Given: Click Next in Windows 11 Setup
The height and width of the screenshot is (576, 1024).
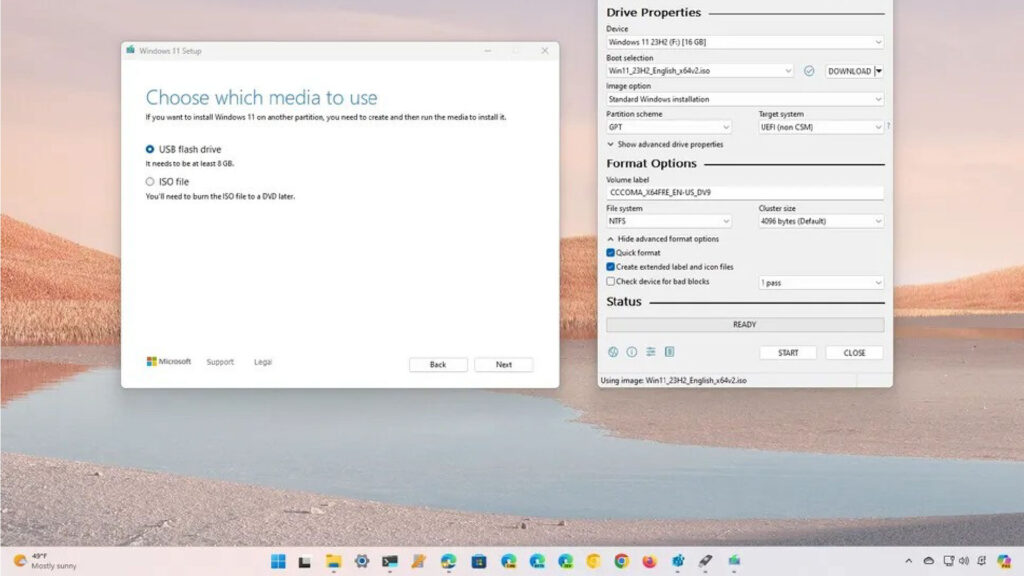Looking at the screenshot, I should (x=503, y=365).
